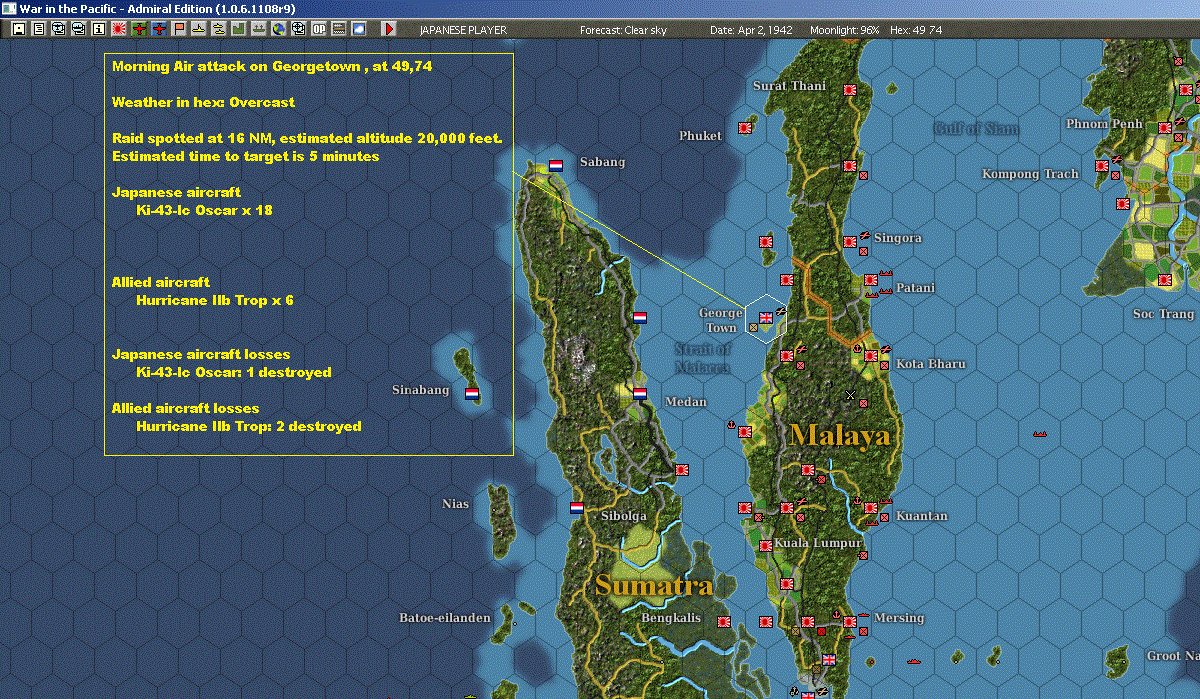Select the Dutch flag base near Sibolga
This screenshot has width=1200, height=699.
pos(576,508)
